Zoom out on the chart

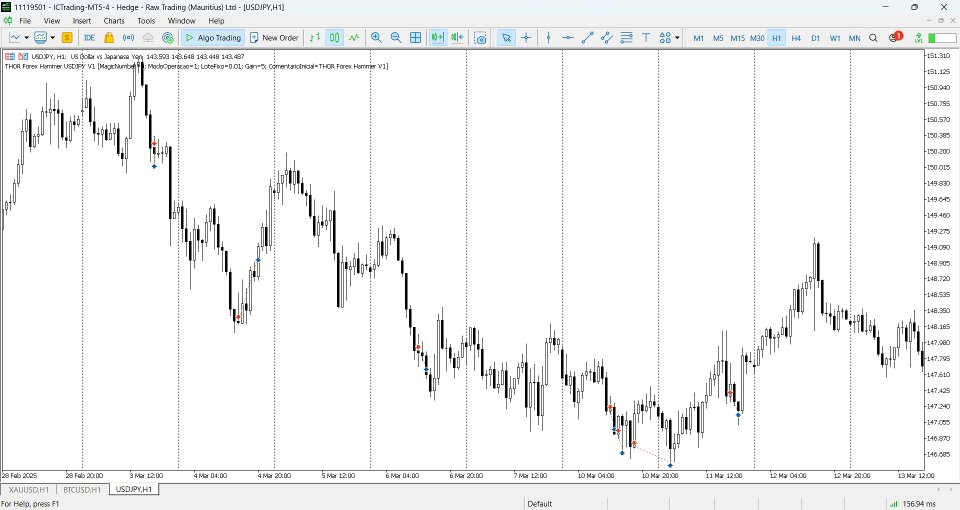396,38
